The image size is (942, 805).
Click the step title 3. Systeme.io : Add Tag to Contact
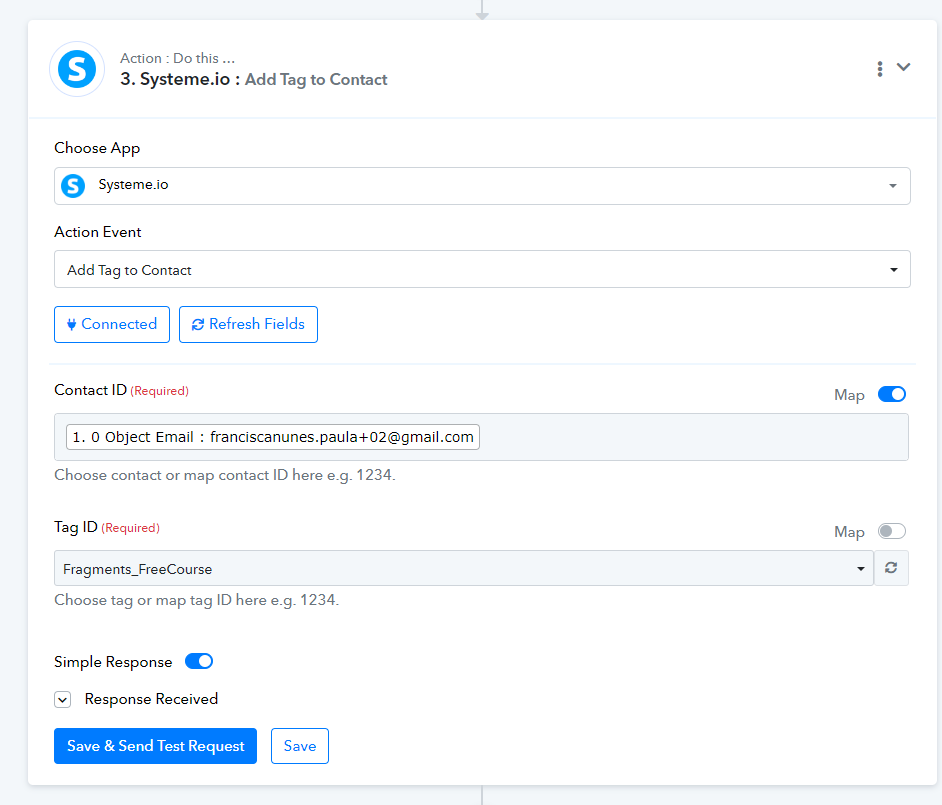point(254,79)
